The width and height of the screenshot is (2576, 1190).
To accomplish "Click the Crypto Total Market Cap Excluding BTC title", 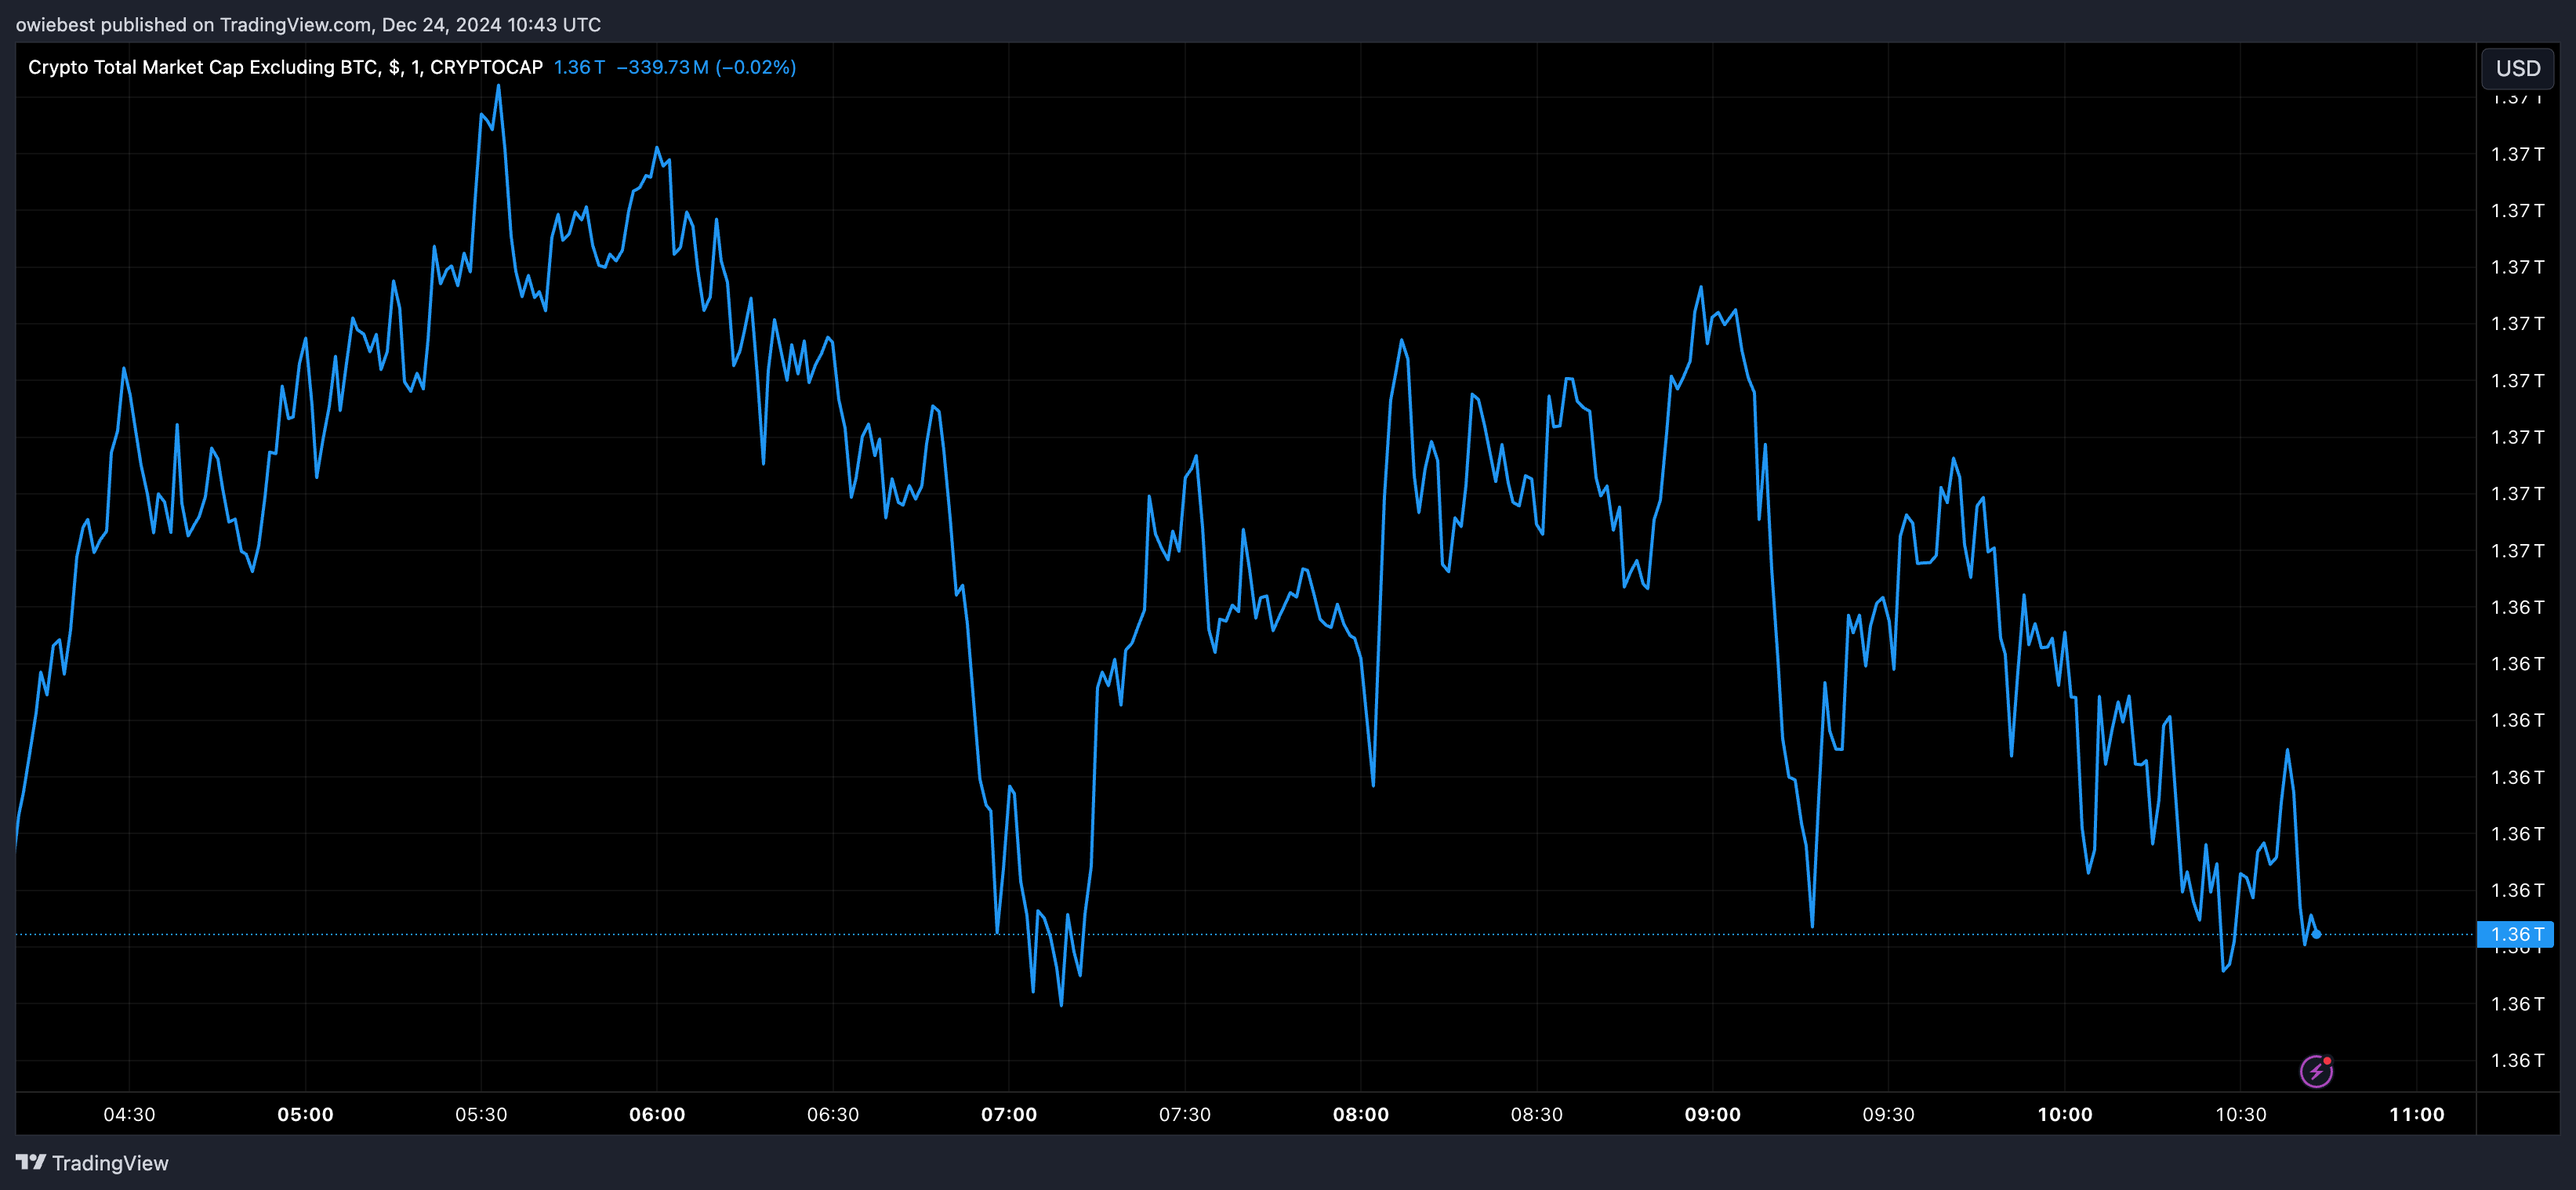I will tap(285, 67).
